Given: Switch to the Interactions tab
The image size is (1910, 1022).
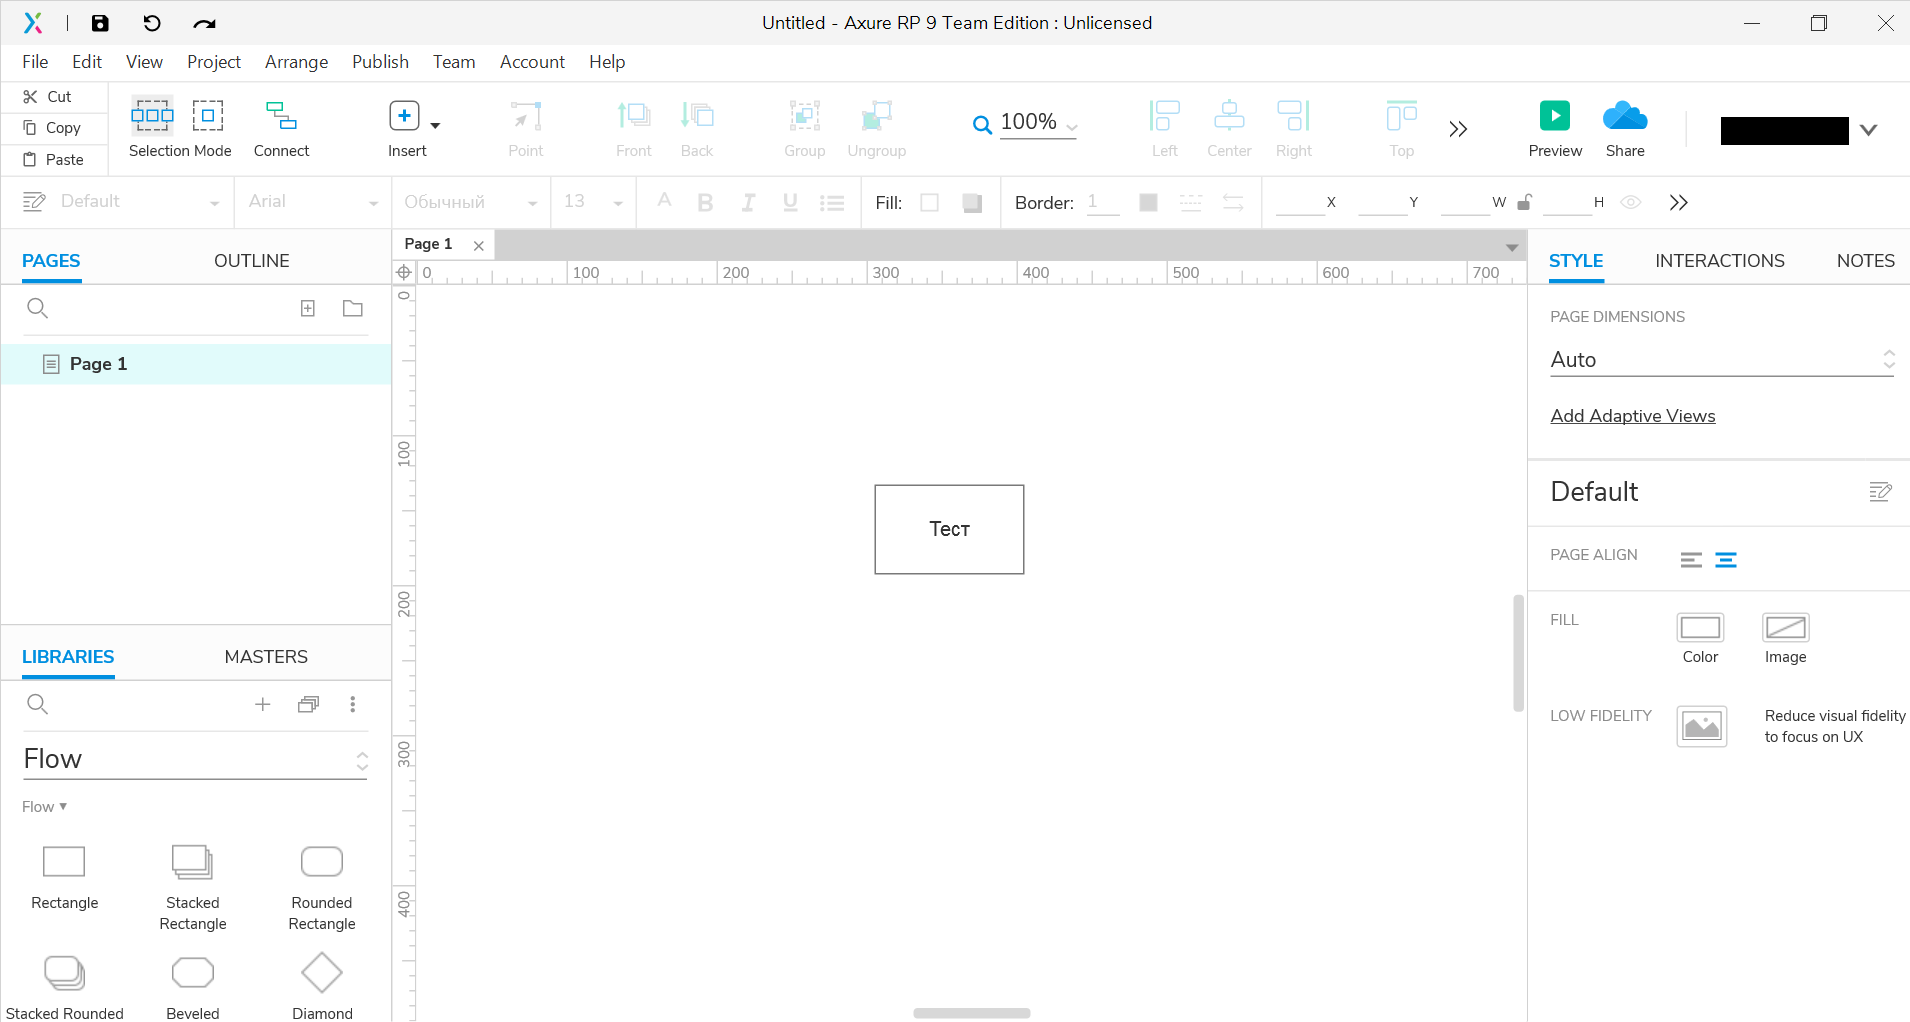Looking at the screenshot, I should click(1719, 261).
